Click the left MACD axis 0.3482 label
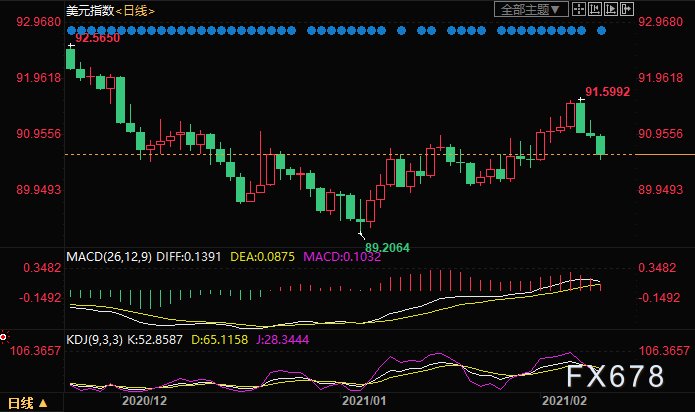The image size is (695, 412). (x=42, y=268)
